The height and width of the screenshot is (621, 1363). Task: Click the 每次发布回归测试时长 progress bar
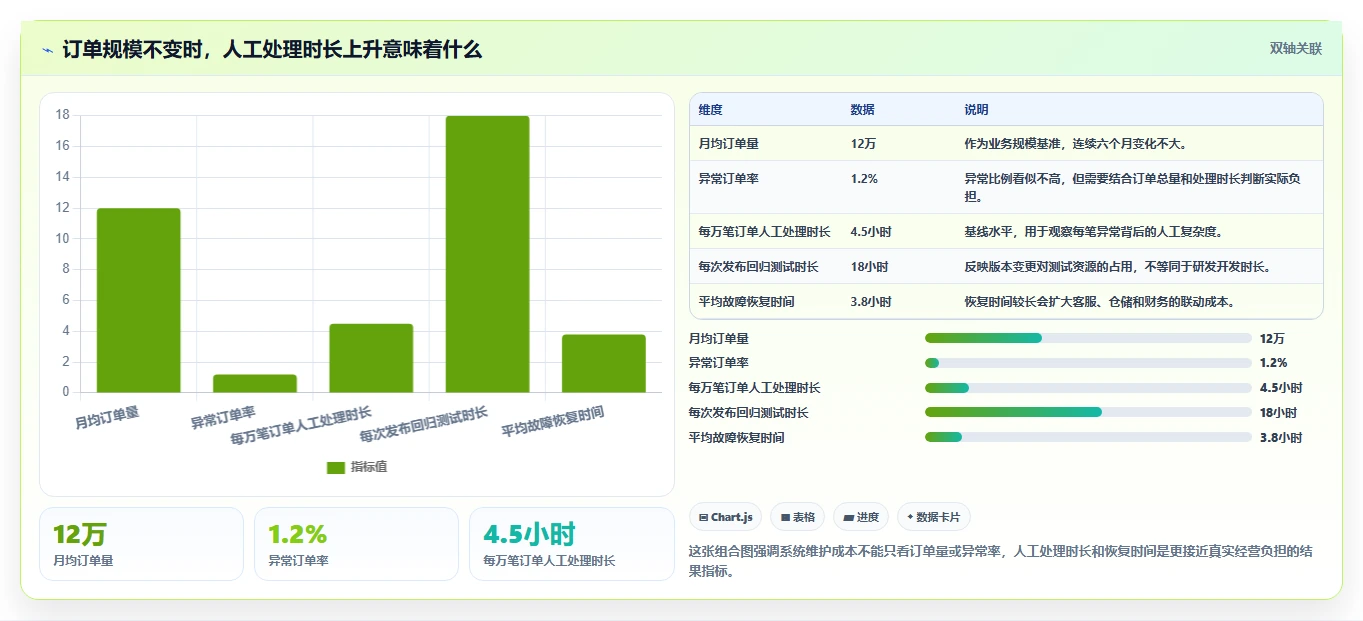(1088, 412)
